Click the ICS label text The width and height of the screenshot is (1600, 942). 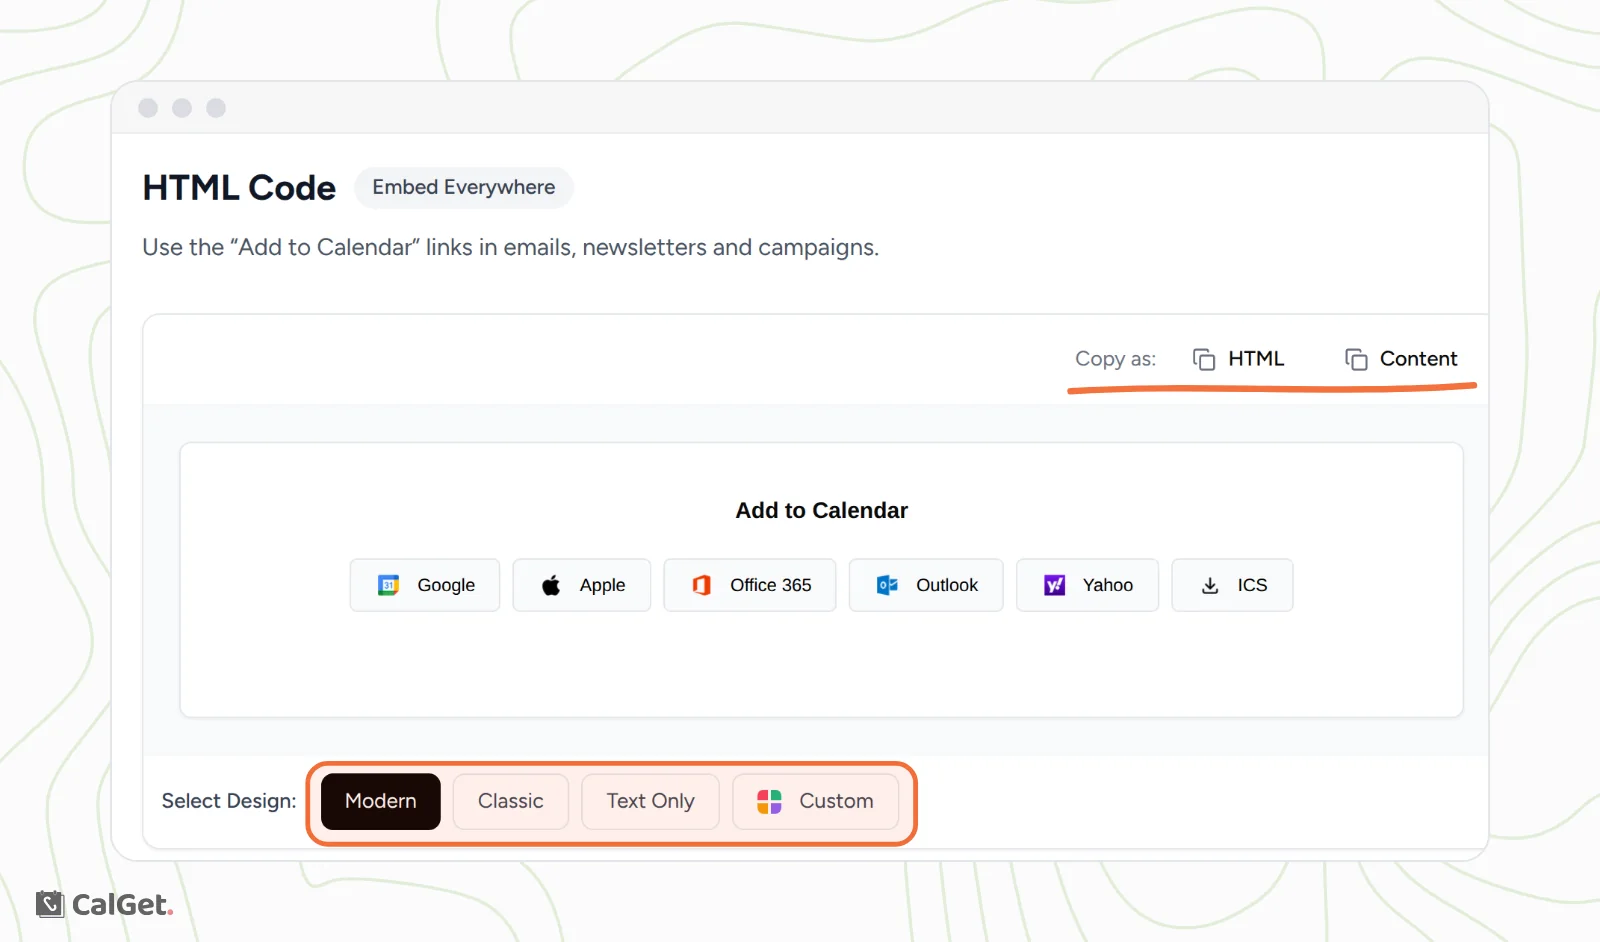[1252, 585]
